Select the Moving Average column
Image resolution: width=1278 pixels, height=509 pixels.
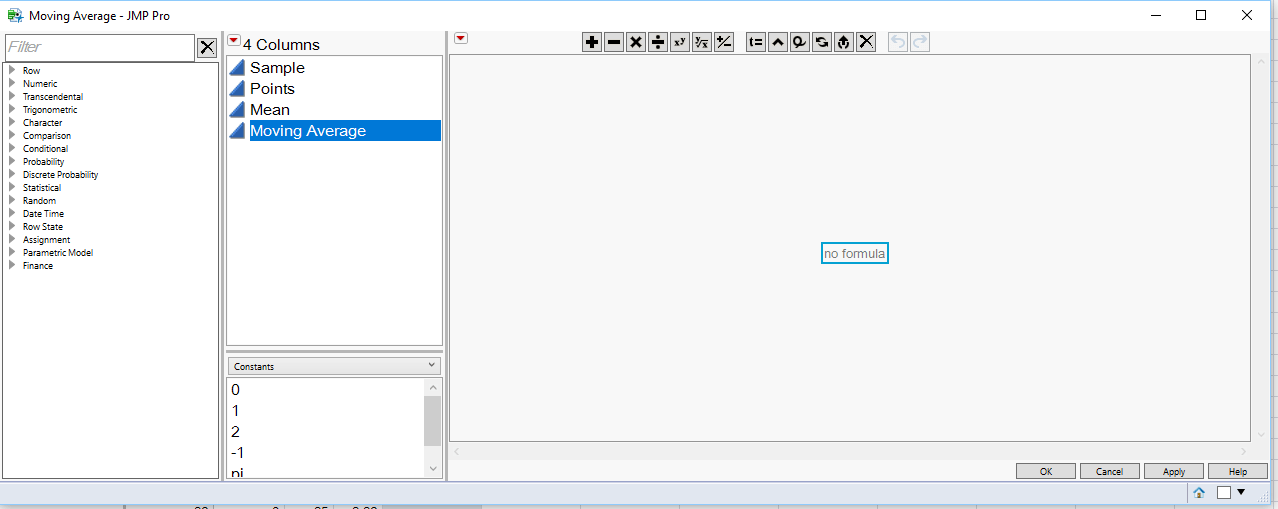[334, 130]
